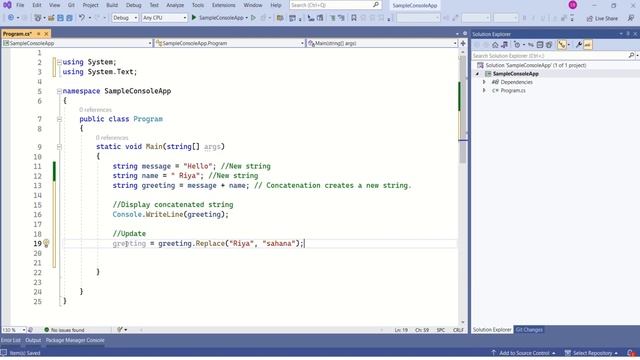Image resolution: width=640 pixels, height=360 pixels.
Task: Open the purple user account avatar
Action: [x=573, y=5]
